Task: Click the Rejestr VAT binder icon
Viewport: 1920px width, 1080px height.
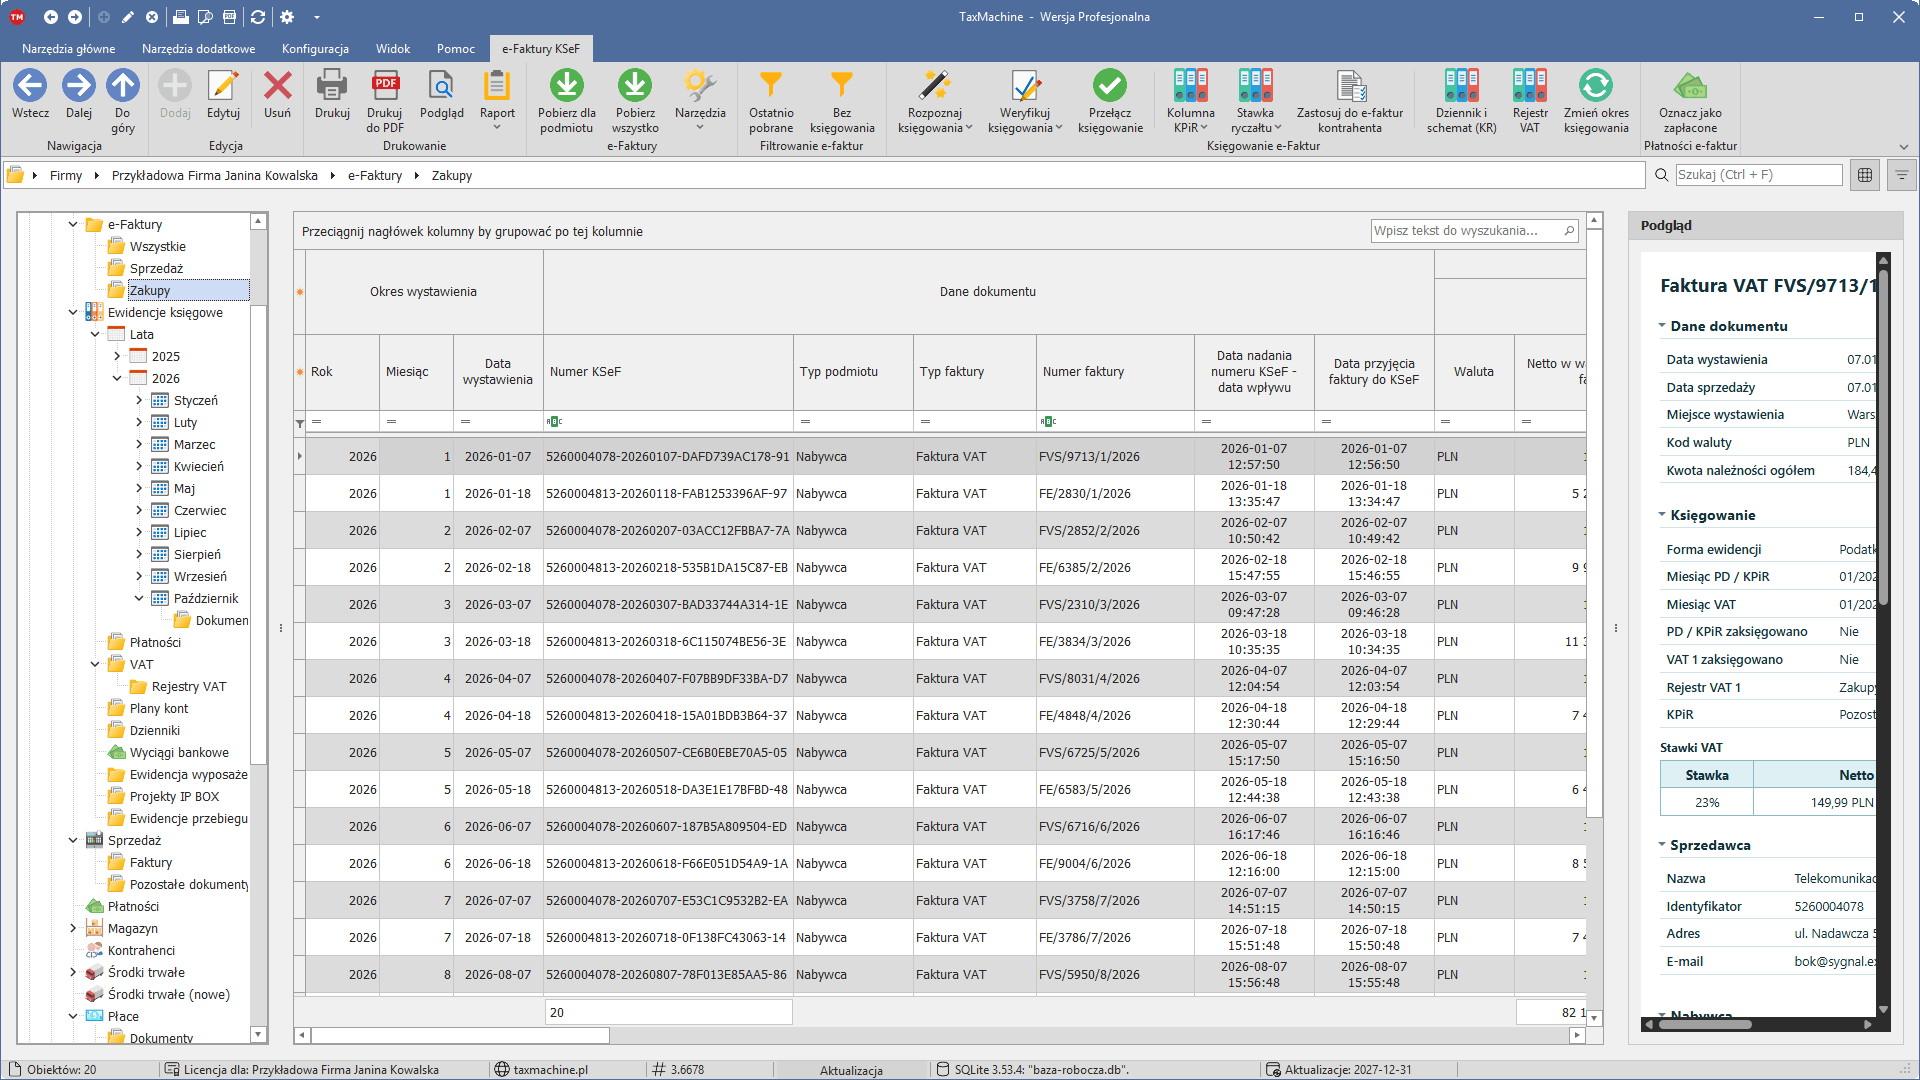Action: (1530, 86)
